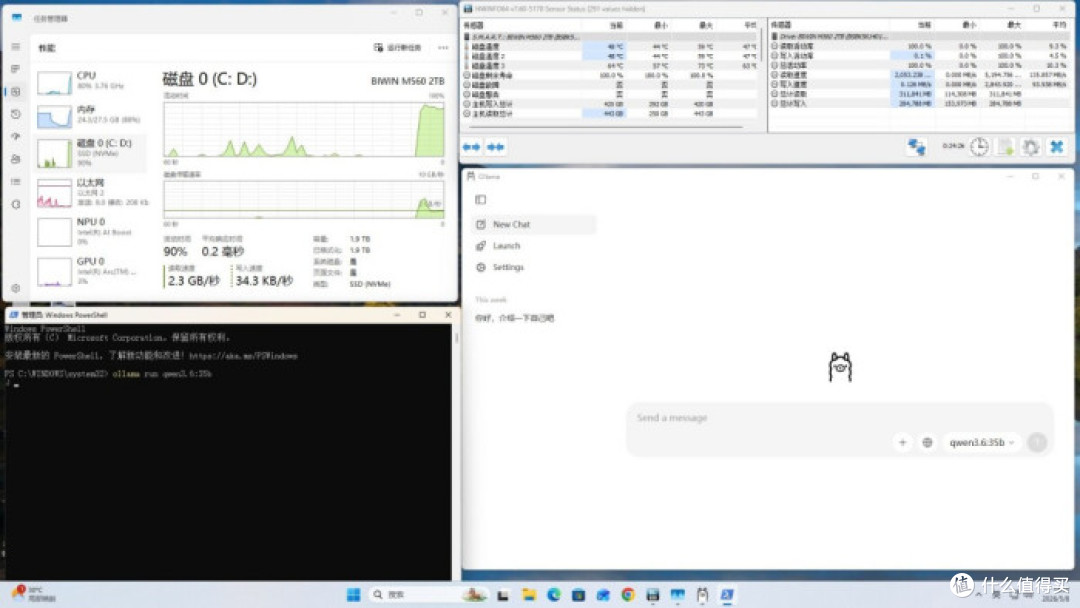Click the 34.3 KB/秒 write speed value
Image resolution: width=1080 pixels, height=608 pixels.
point(264,281)
